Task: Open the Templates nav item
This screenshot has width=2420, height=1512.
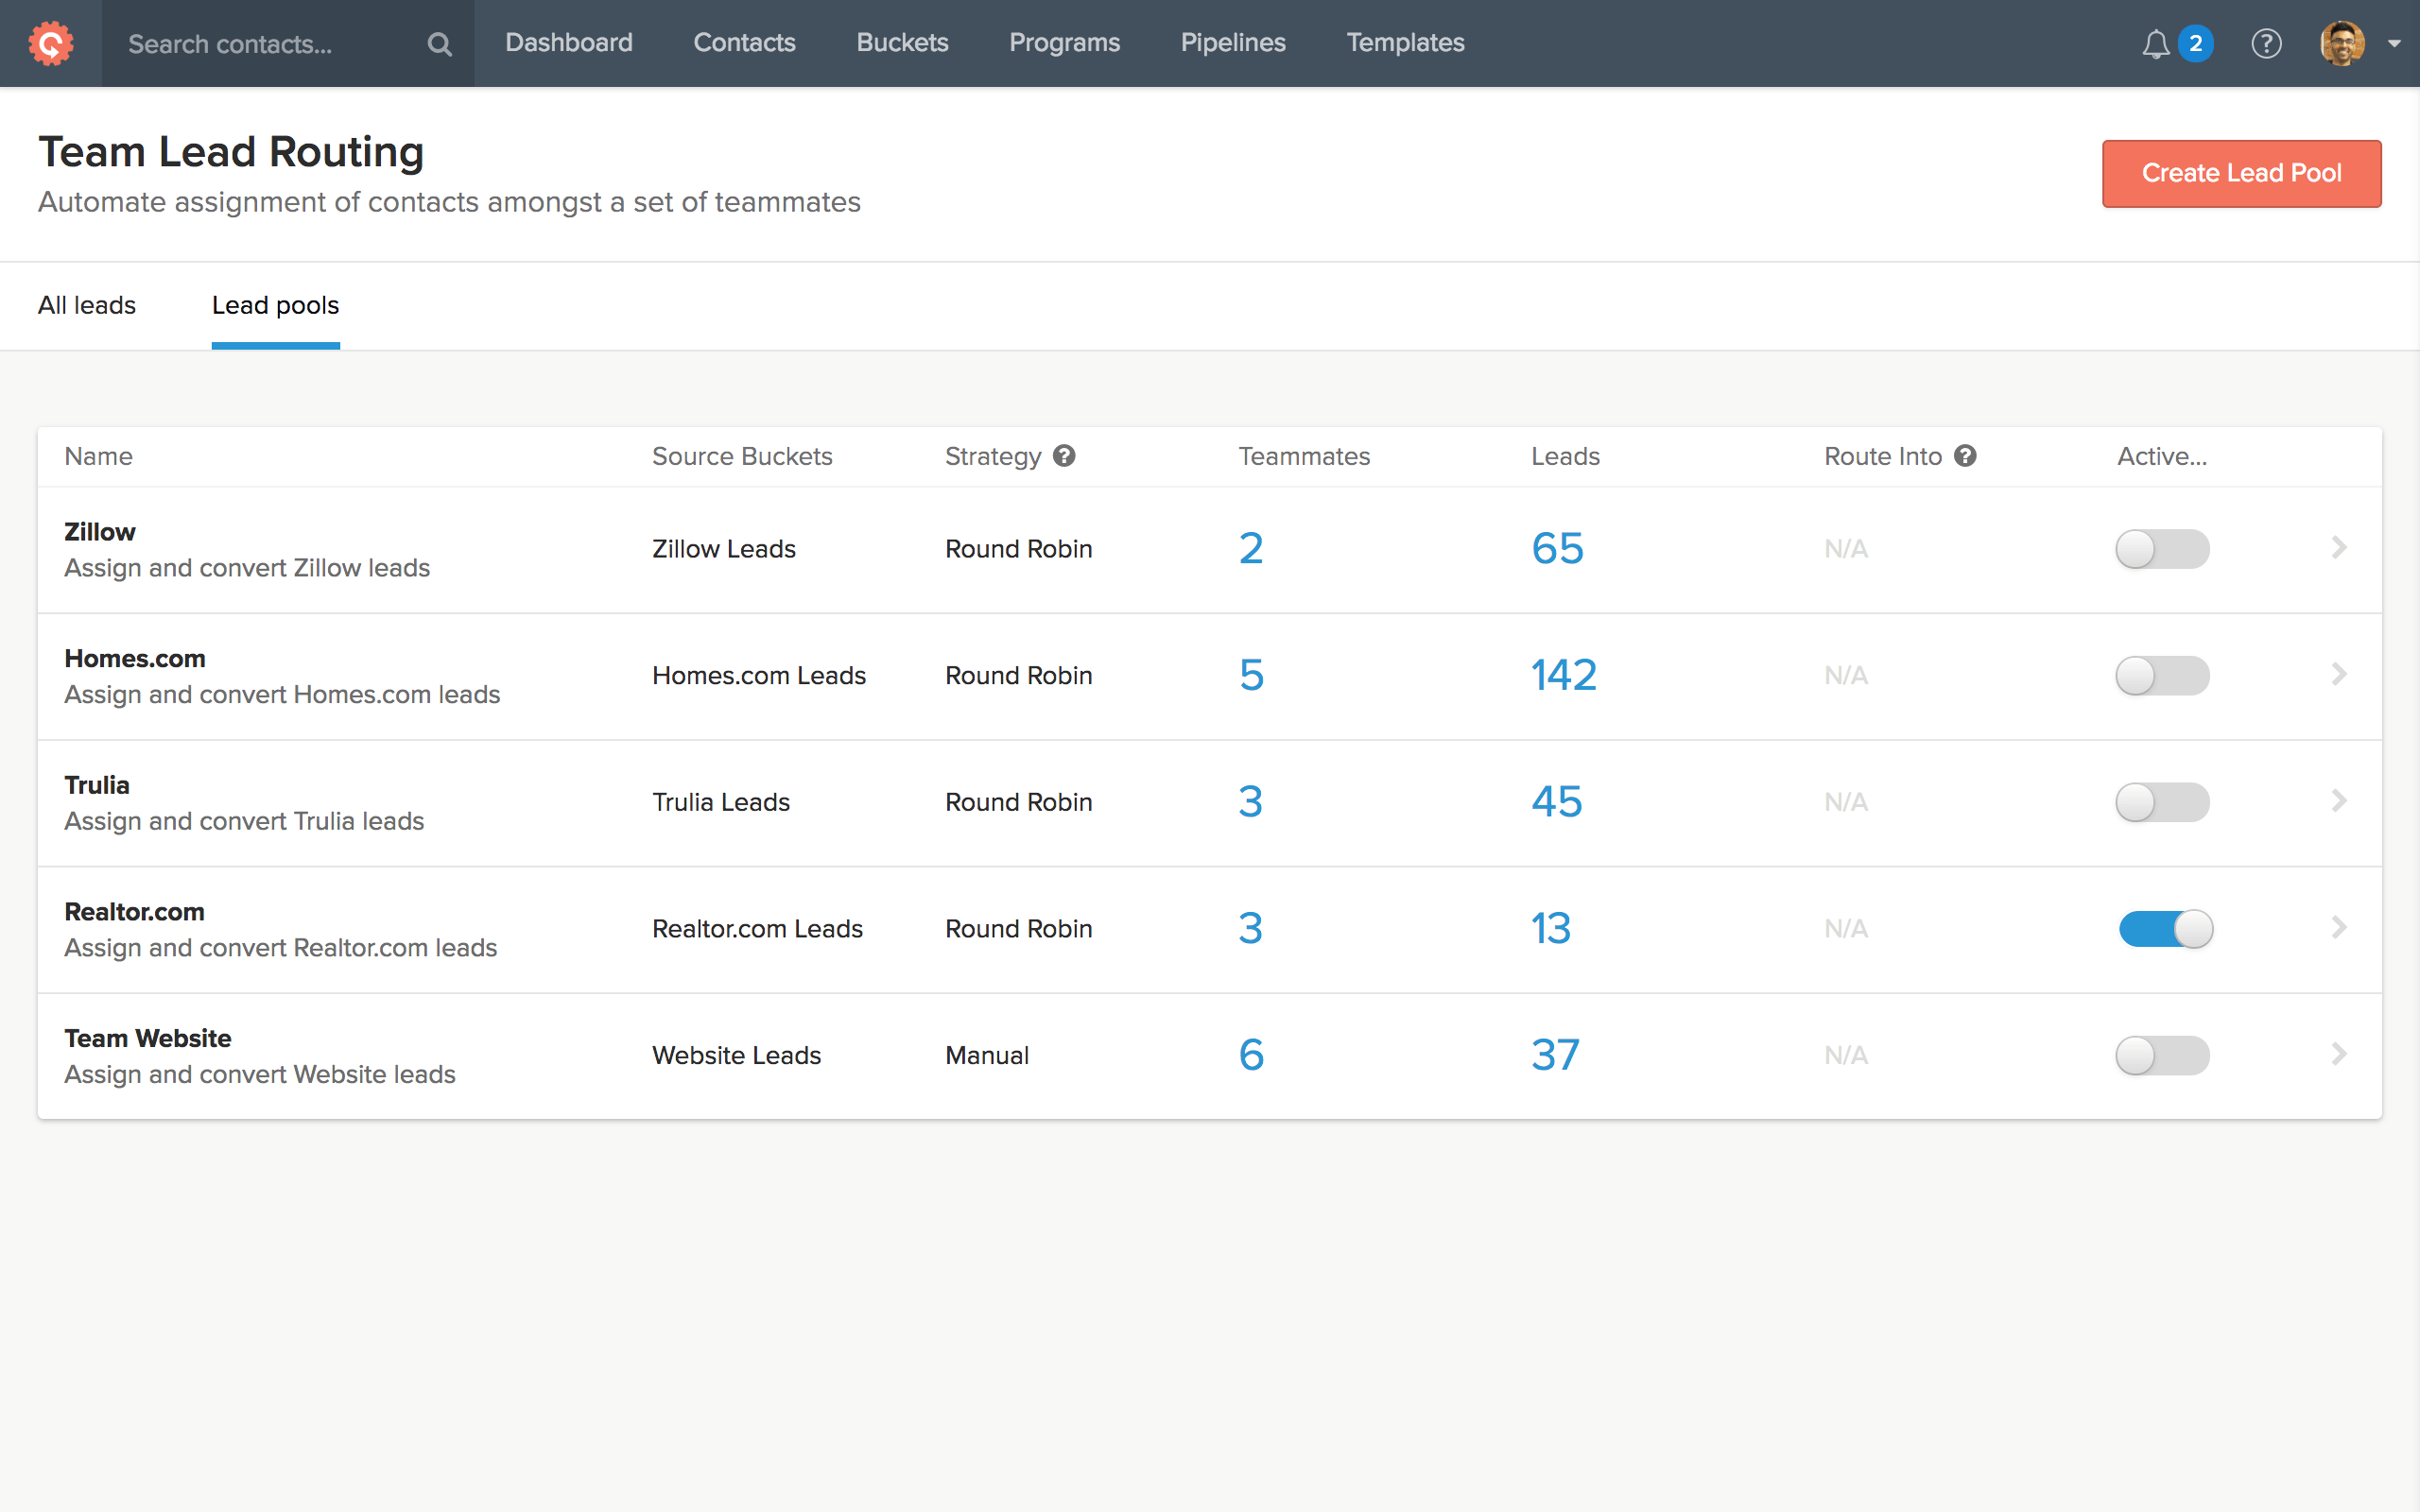Action: pyautogui.click(x=1405, y=43)
